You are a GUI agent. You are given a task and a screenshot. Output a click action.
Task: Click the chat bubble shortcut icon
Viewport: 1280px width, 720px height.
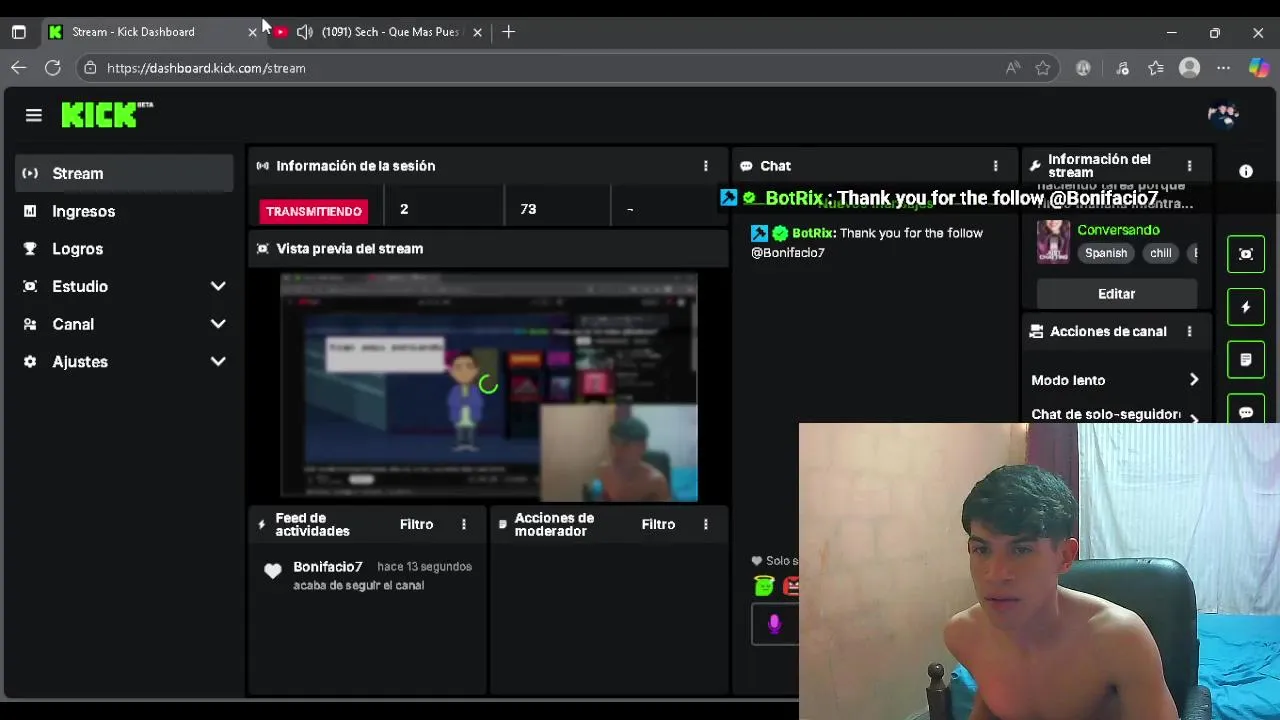(x=1246, y=410)
